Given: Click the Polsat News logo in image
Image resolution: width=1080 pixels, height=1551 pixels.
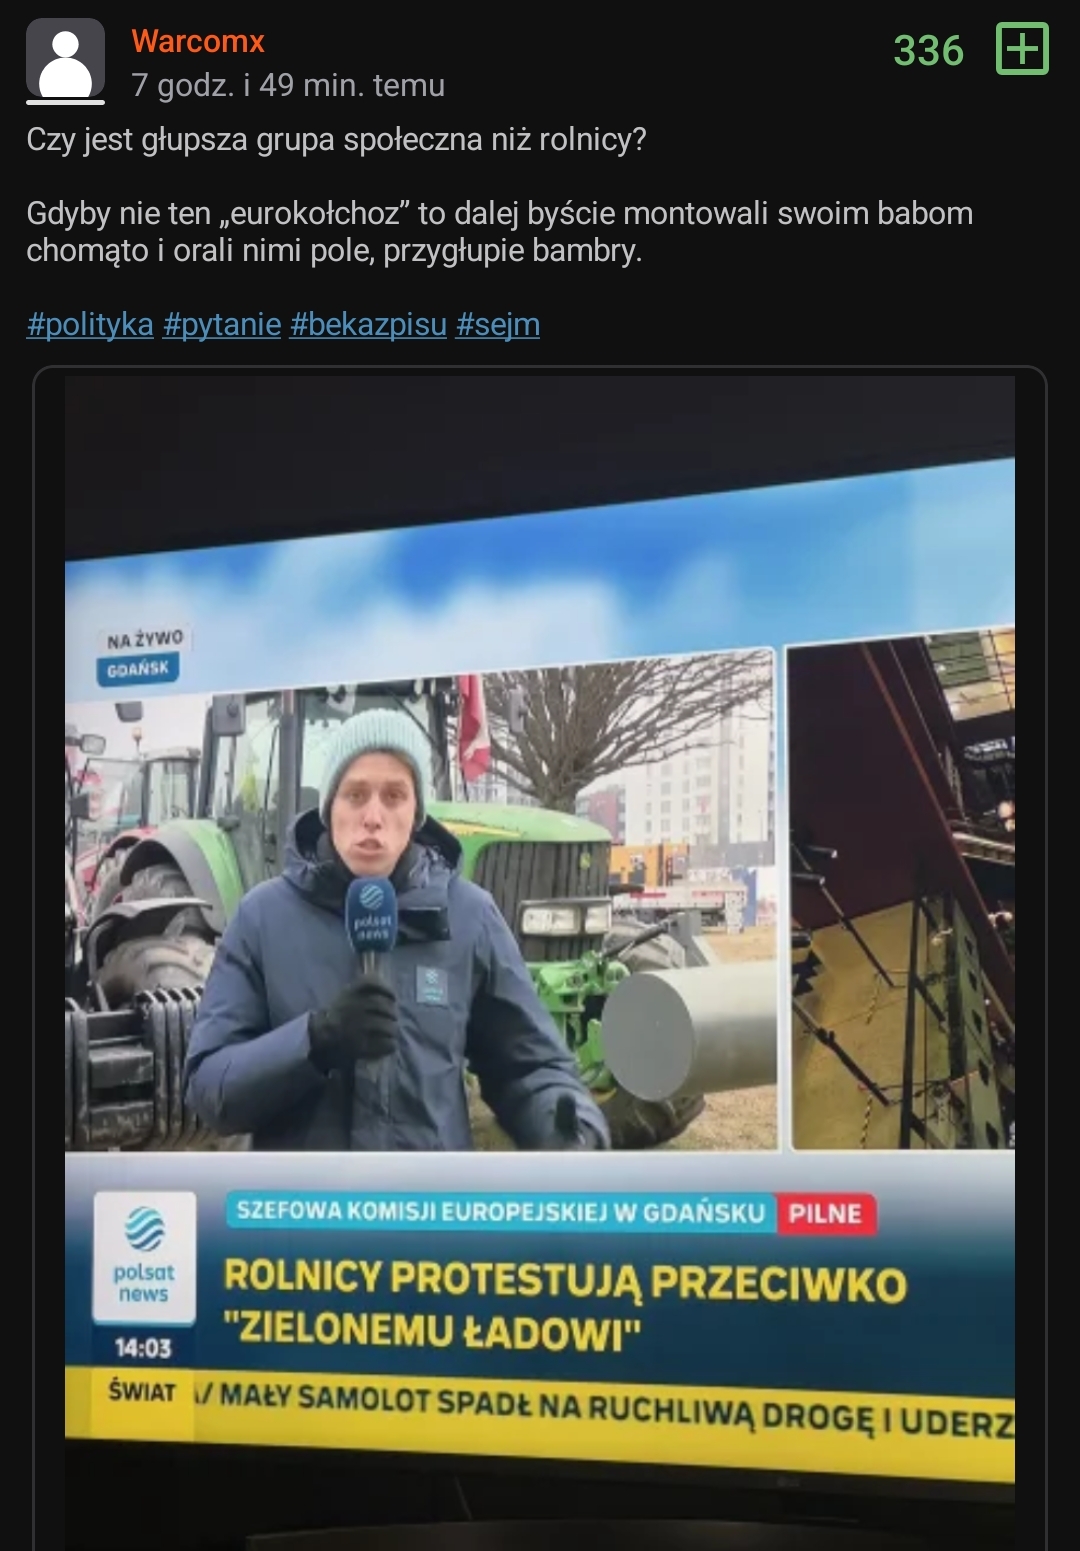Looking at the screenshot, I should pos(143,1256).
